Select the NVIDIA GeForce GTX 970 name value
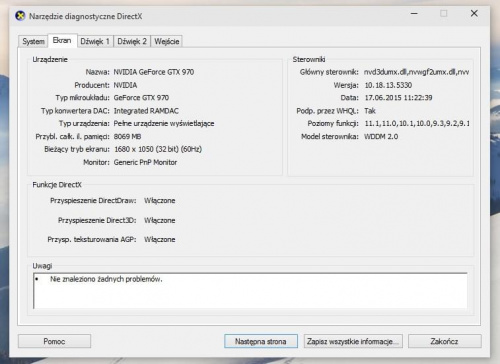The width and height of the screenshot is (500, 364). click(x=154, y=72)
